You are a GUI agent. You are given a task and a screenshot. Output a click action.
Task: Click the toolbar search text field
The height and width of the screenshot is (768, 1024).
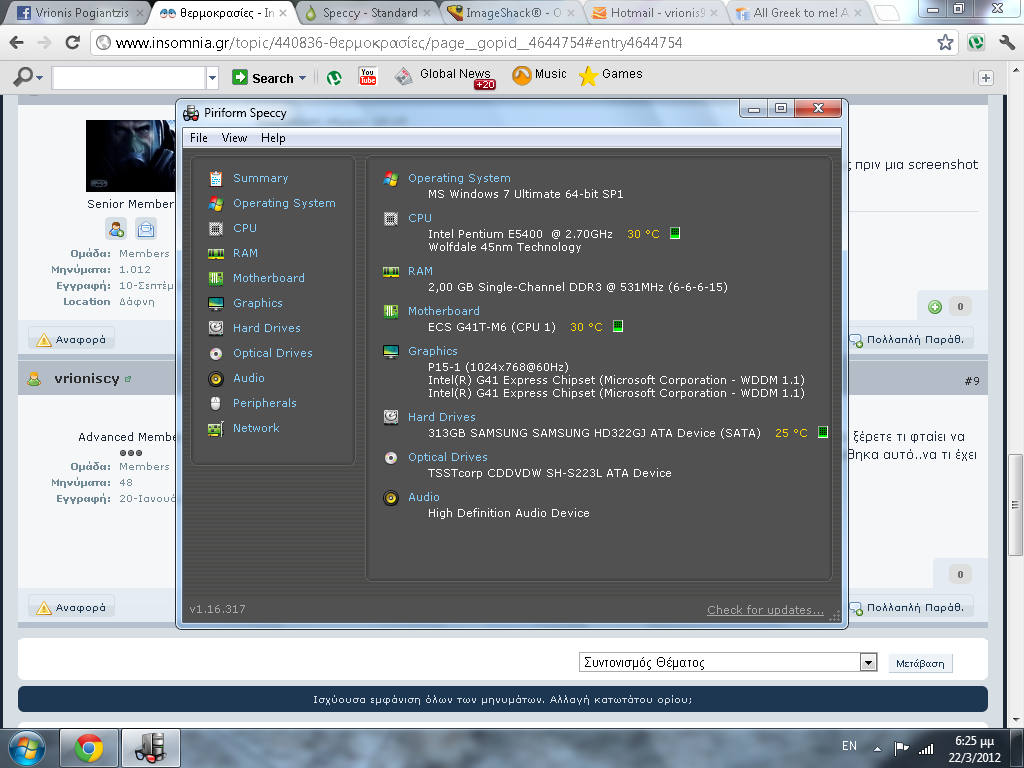pyautogui.click(x=129, y=78)
